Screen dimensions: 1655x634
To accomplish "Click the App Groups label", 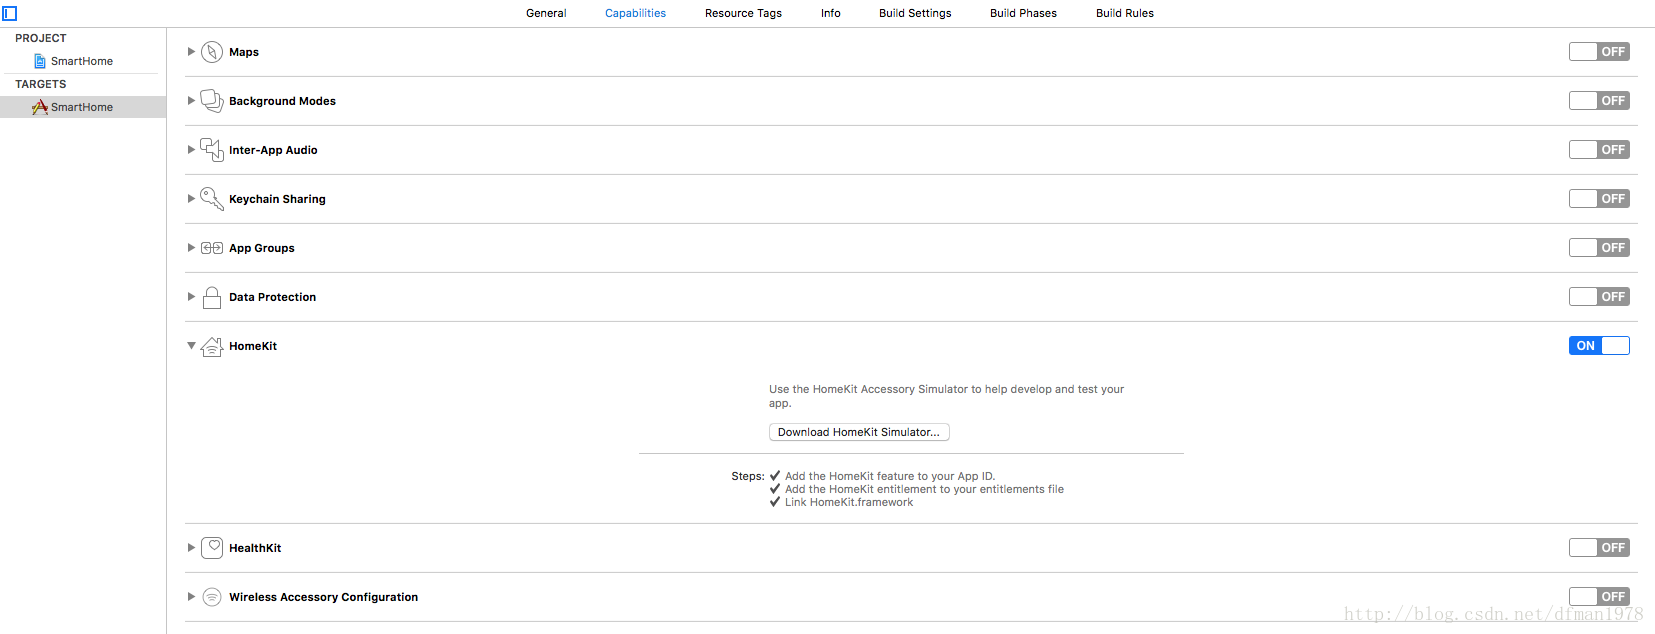I will [262, 248].
